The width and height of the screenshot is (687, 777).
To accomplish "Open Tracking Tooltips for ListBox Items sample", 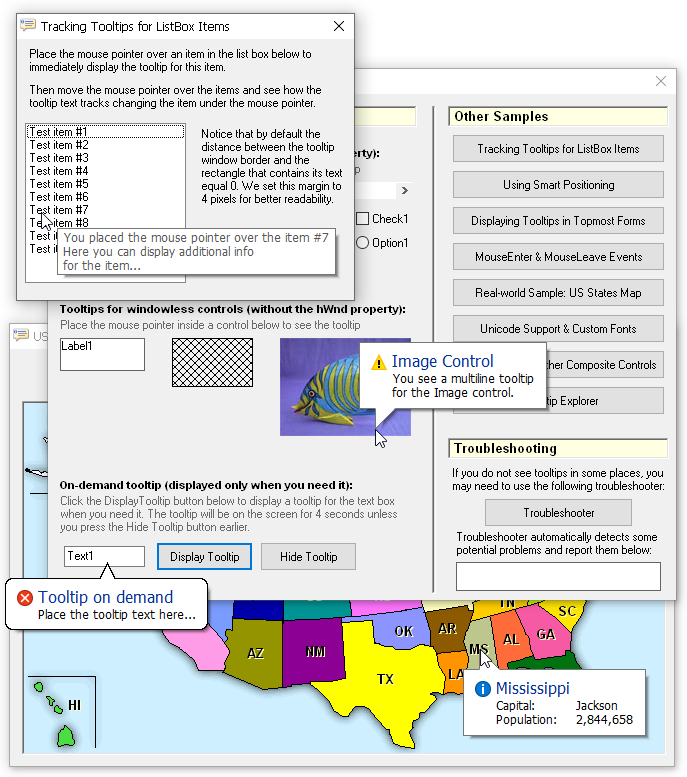I will coord(558,149).
